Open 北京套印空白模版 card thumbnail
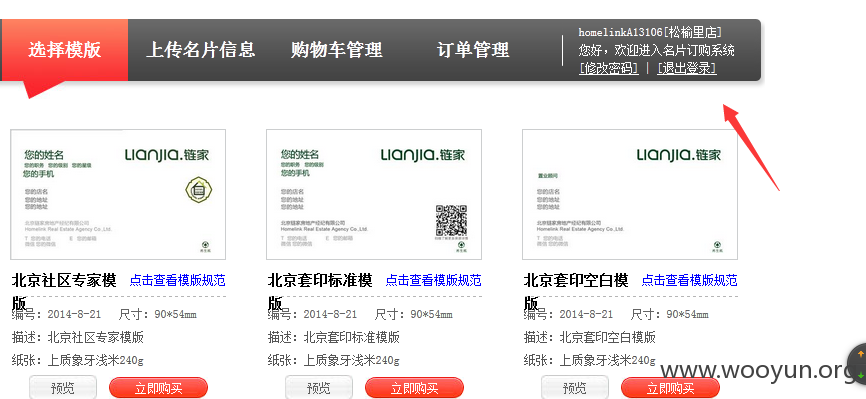The height and width of the screenshot is (399, 866). tap(630, 195)
